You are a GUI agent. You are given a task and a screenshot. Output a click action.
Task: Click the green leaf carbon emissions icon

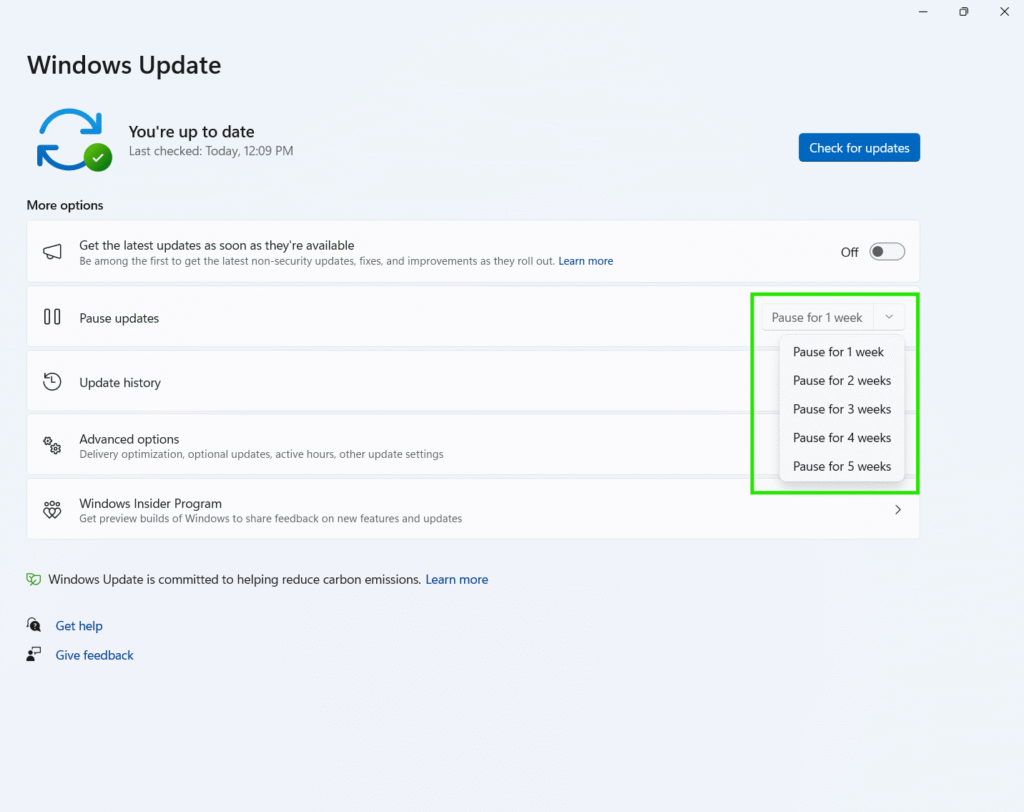pos(34,579)
